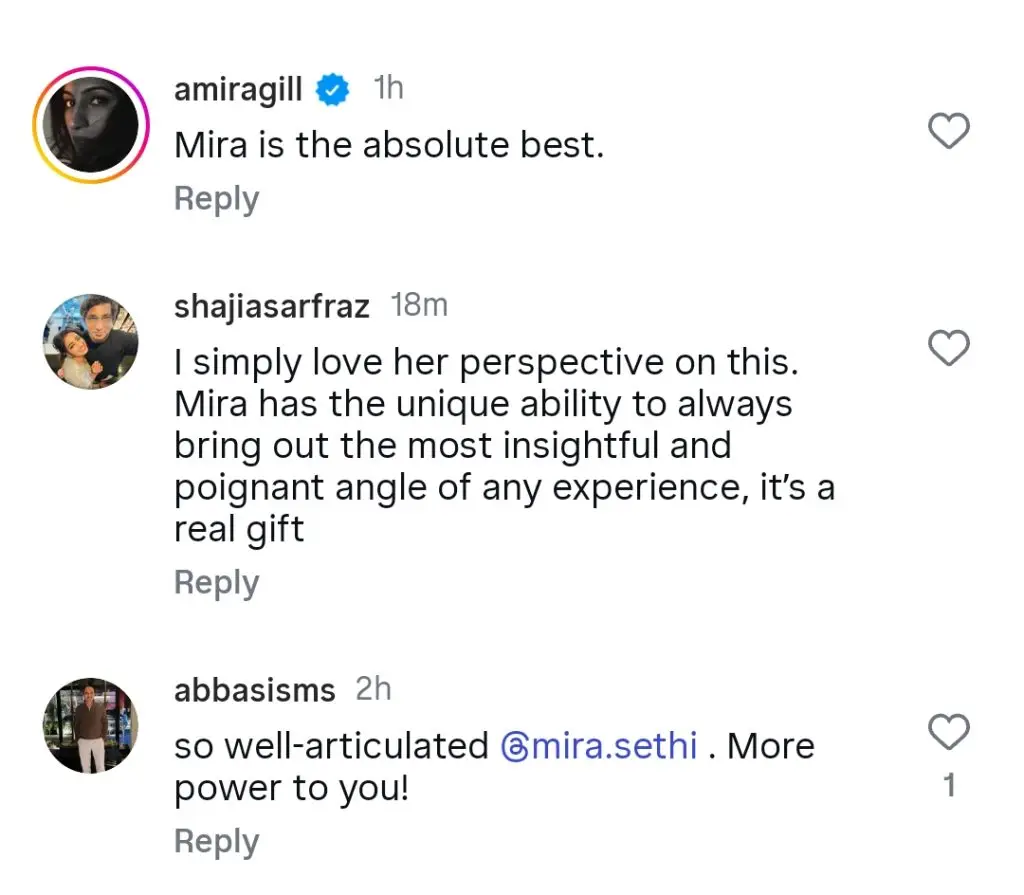
Task: Reply to the abbasisms comment
Action: tap(216, 841)
